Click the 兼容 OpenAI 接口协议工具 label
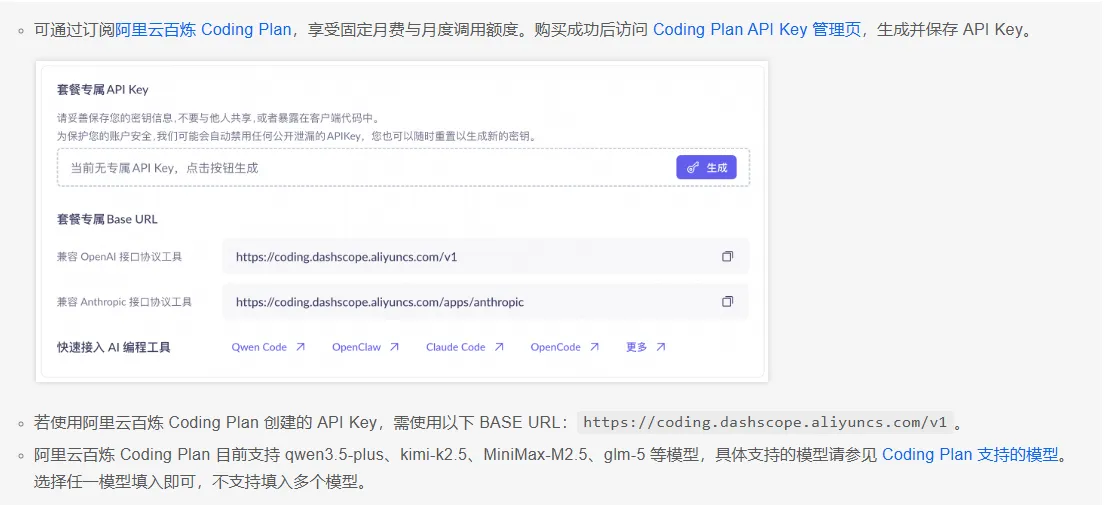 [x=119, y=256]
